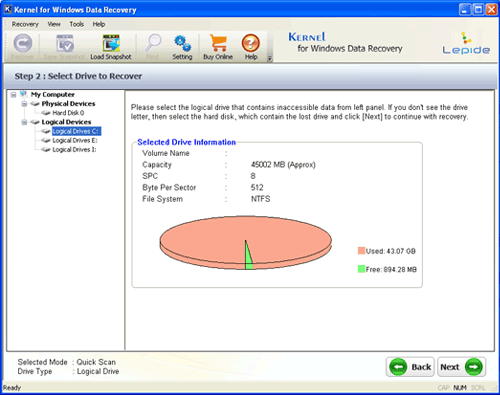Click the green Free legend swatch
This screenshot has height=395, width=500.
click(x=361, y=269)
